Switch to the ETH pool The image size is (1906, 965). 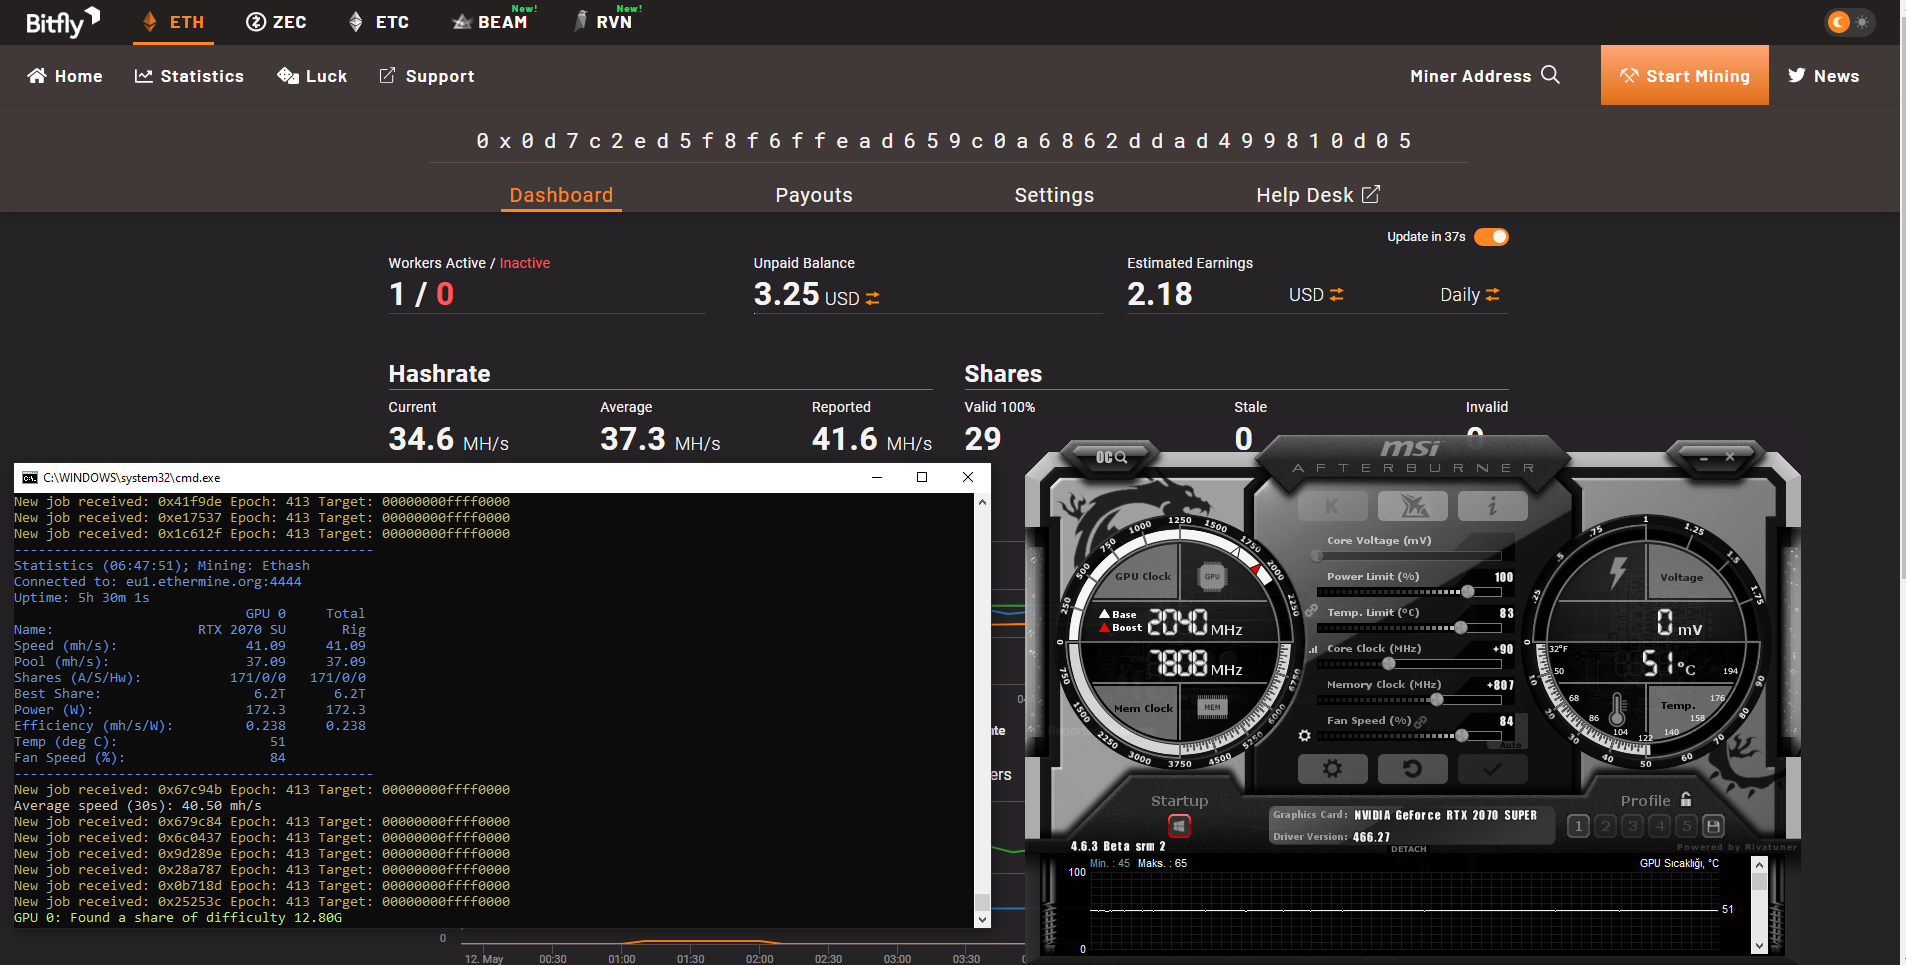(x=174, y=22)
